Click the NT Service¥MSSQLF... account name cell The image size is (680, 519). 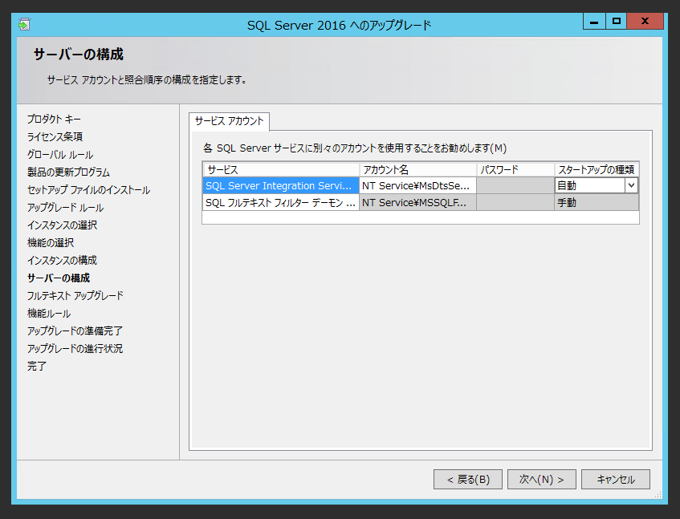click(x=418, y=202)
